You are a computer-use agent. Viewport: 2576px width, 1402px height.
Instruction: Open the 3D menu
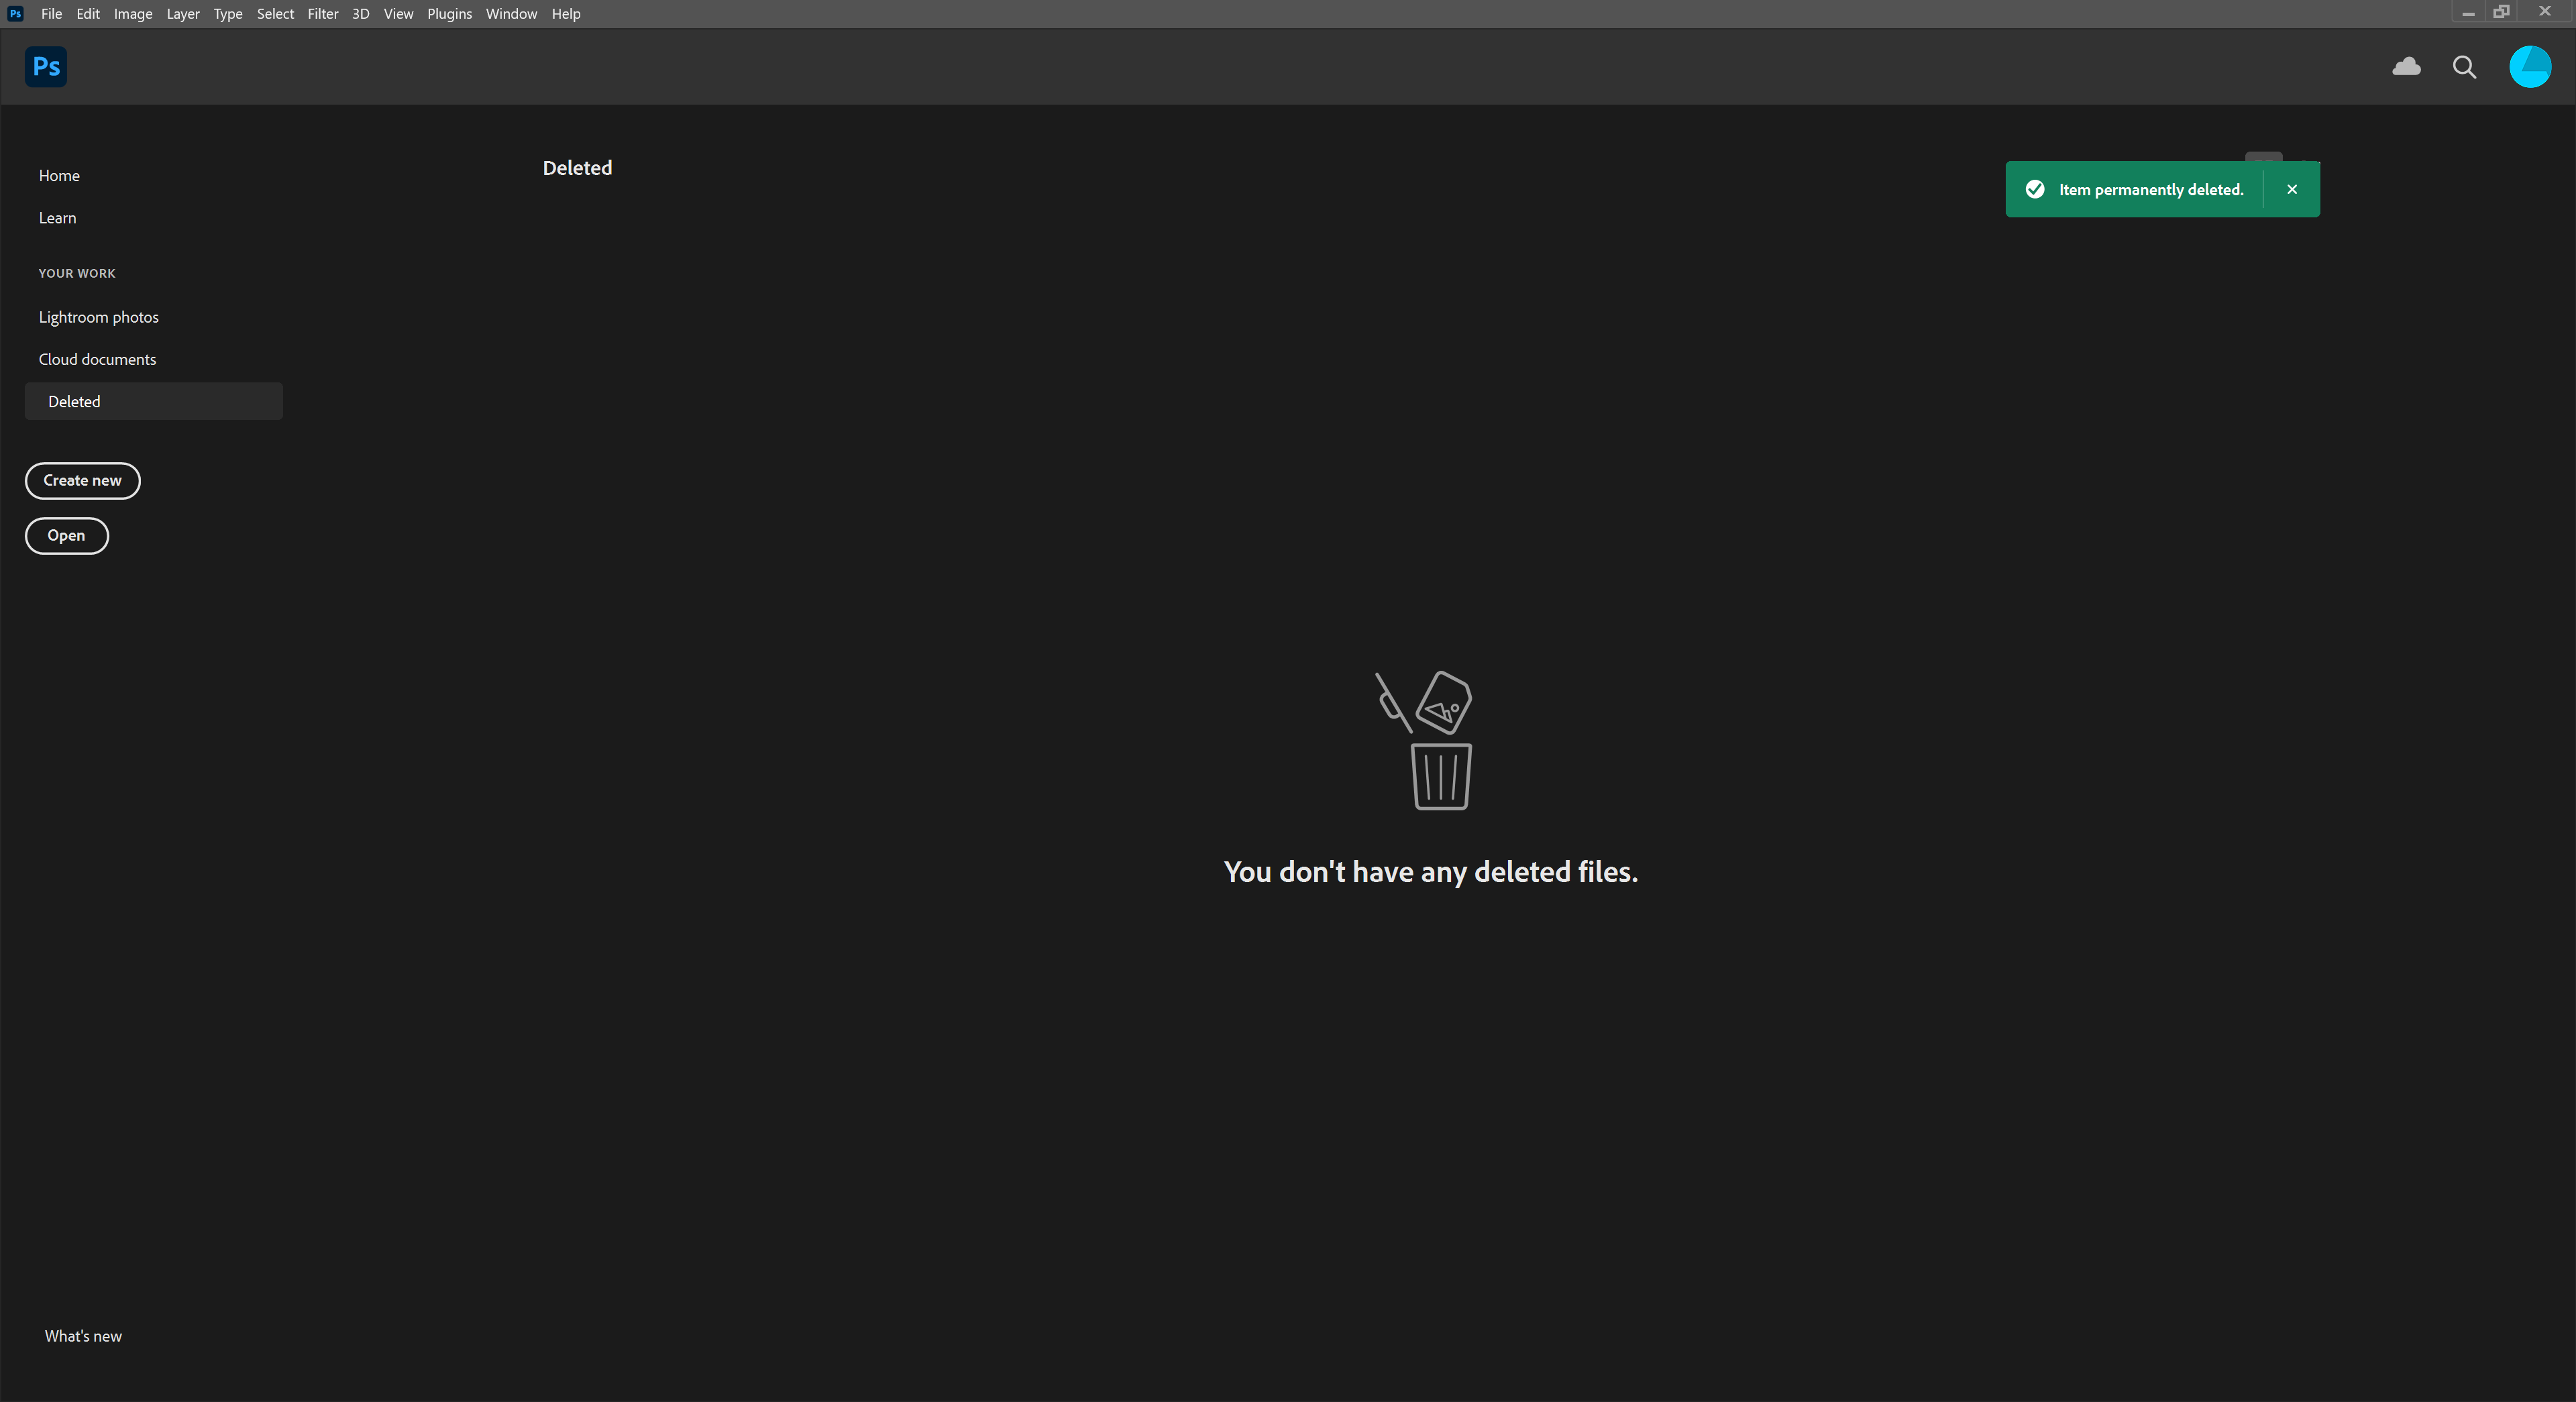[361, 14]
